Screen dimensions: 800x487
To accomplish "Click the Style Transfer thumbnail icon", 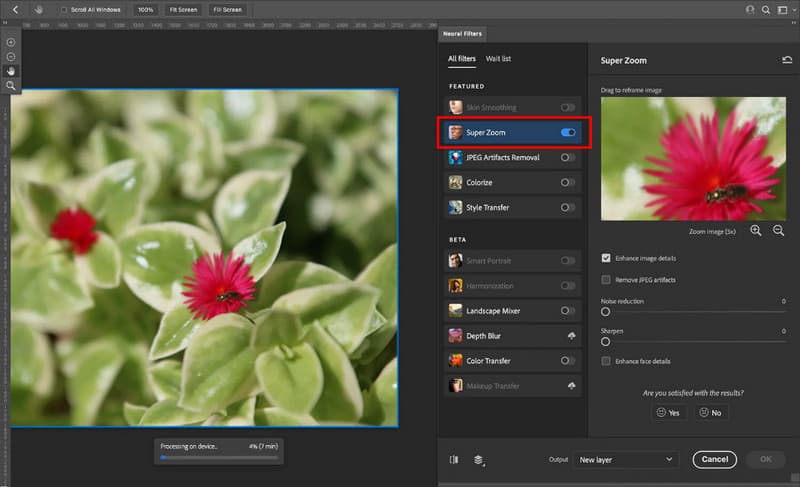I will tap(455, 207).
